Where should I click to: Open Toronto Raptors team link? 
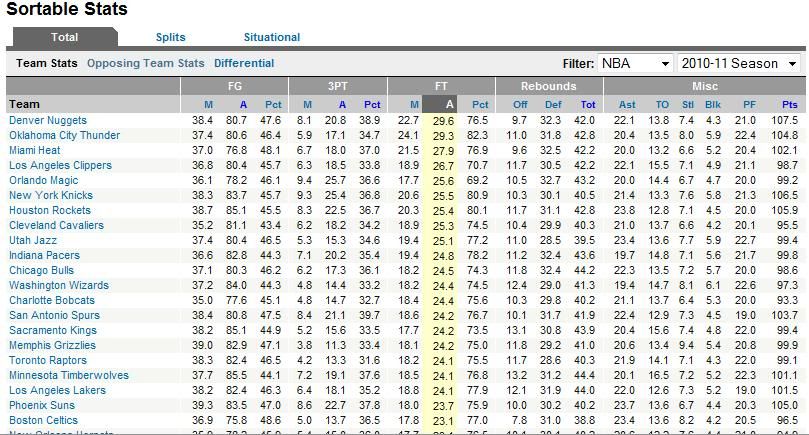[x=48, y=360]
